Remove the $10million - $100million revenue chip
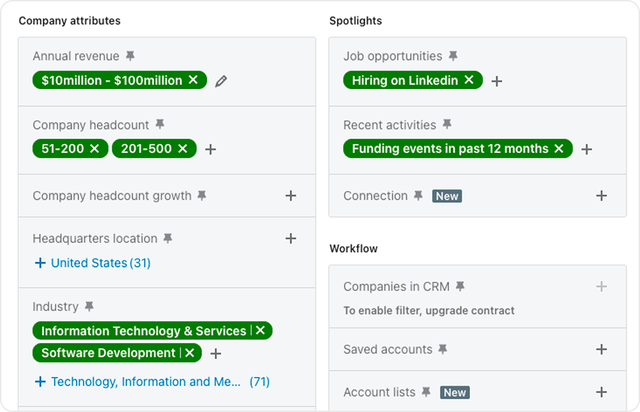 click(x=193, y=80)
